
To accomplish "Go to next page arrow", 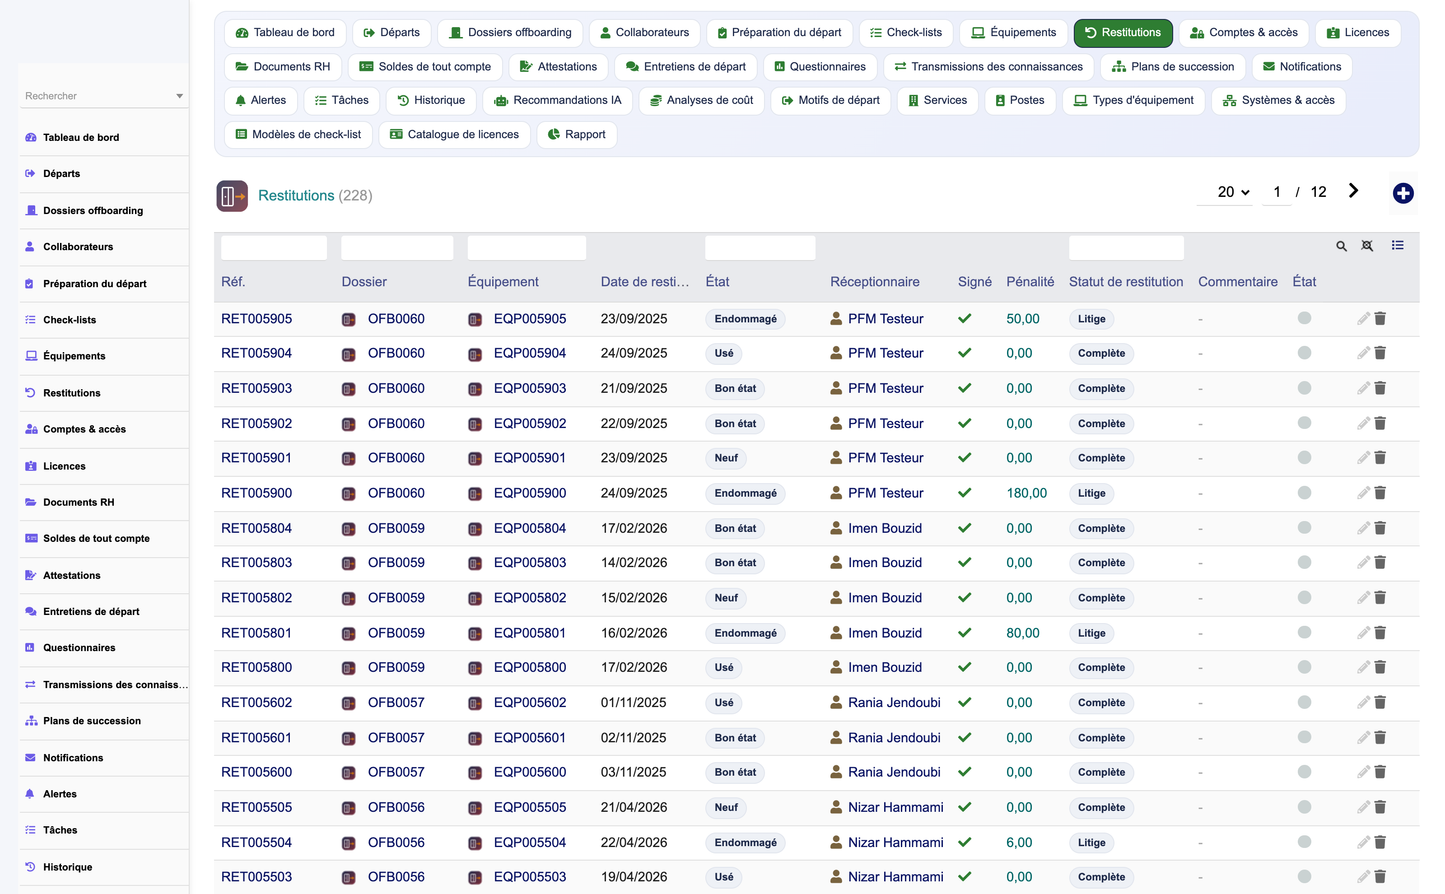I will (1353, 191).
